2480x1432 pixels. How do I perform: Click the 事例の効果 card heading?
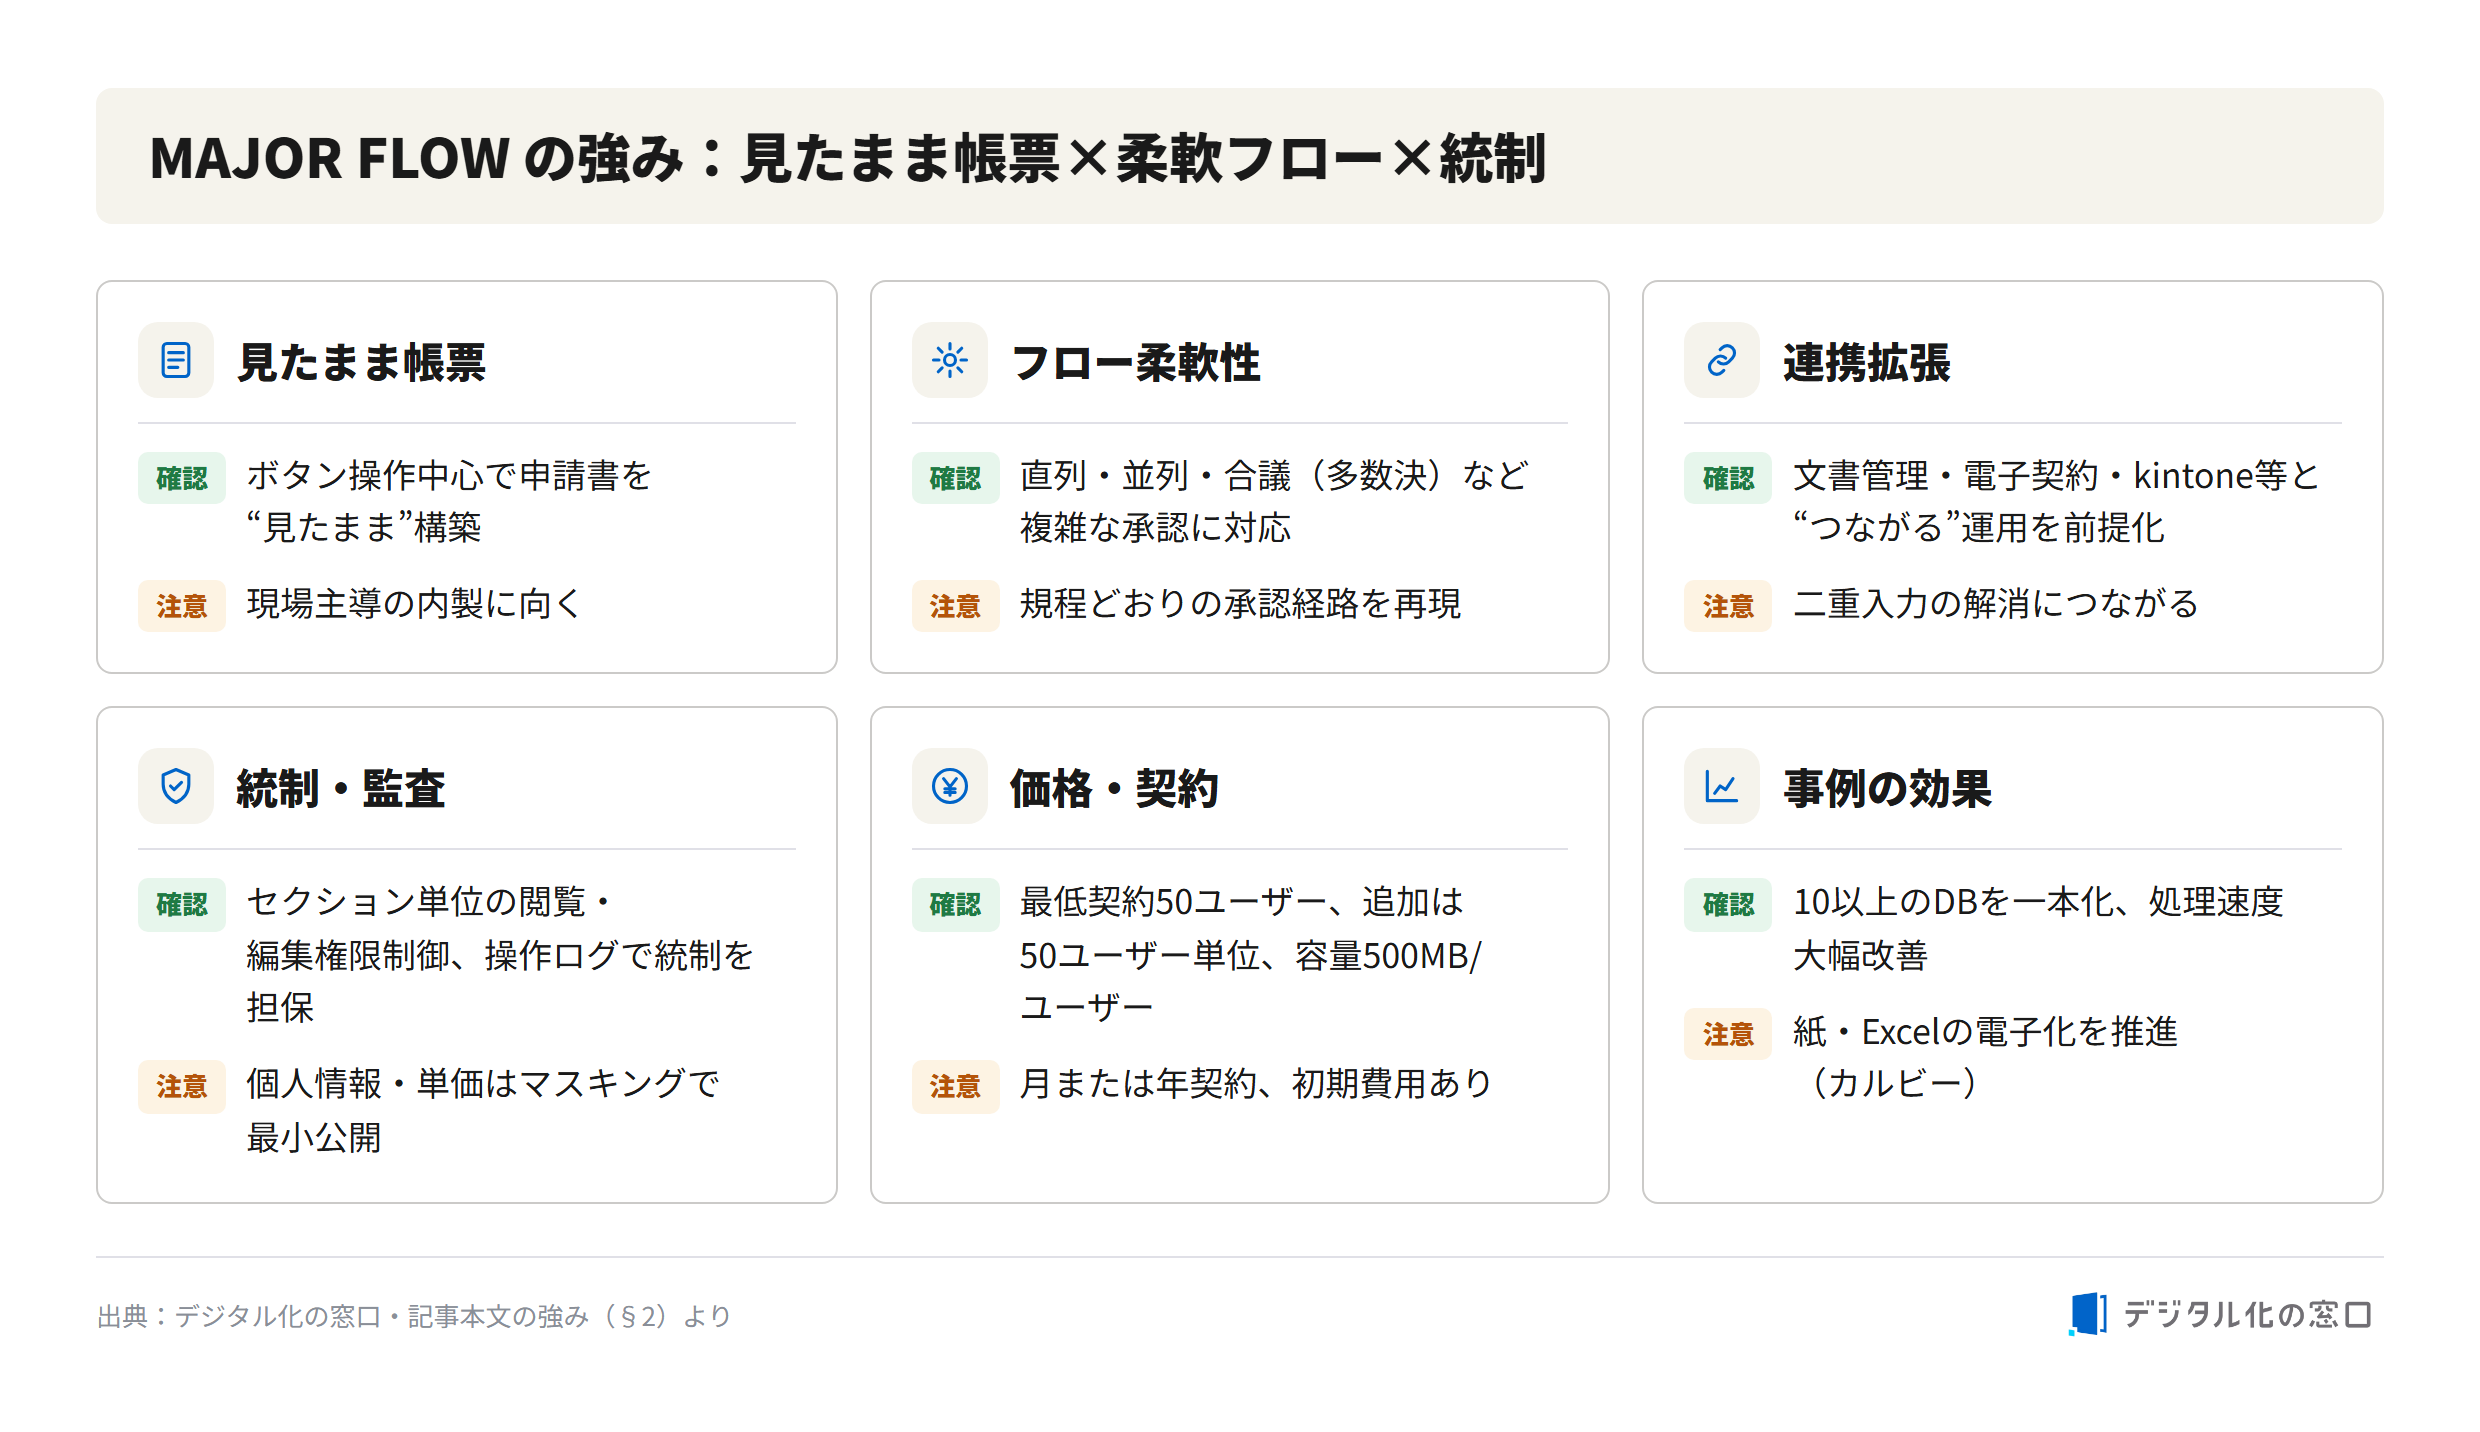[x=1887, y=787]
